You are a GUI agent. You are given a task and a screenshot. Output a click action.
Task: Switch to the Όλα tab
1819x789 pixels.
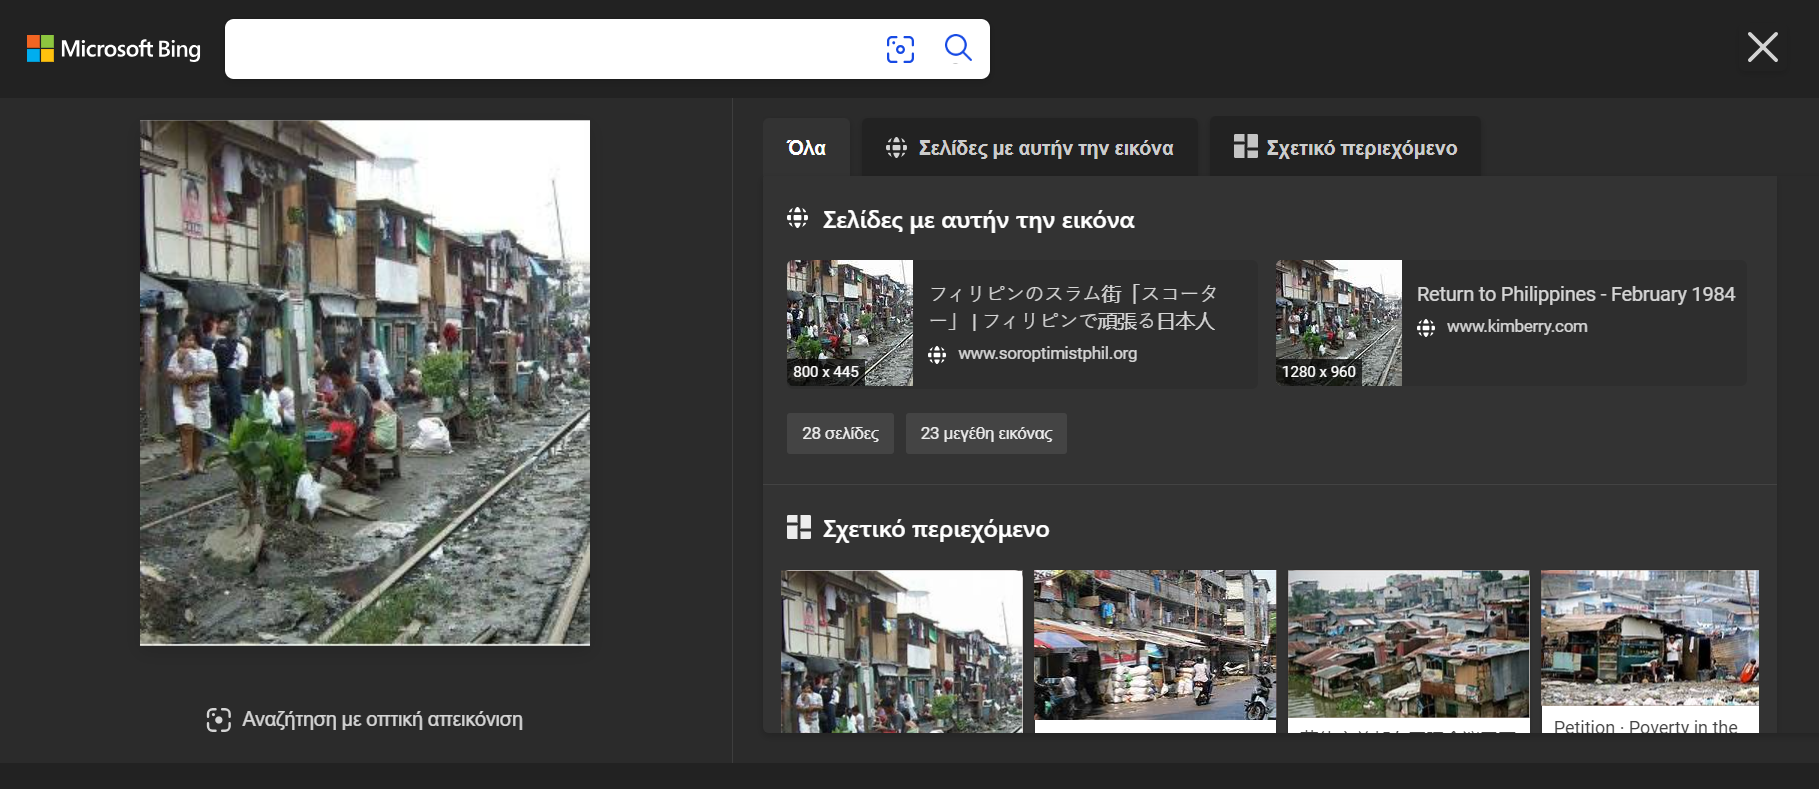806,148
